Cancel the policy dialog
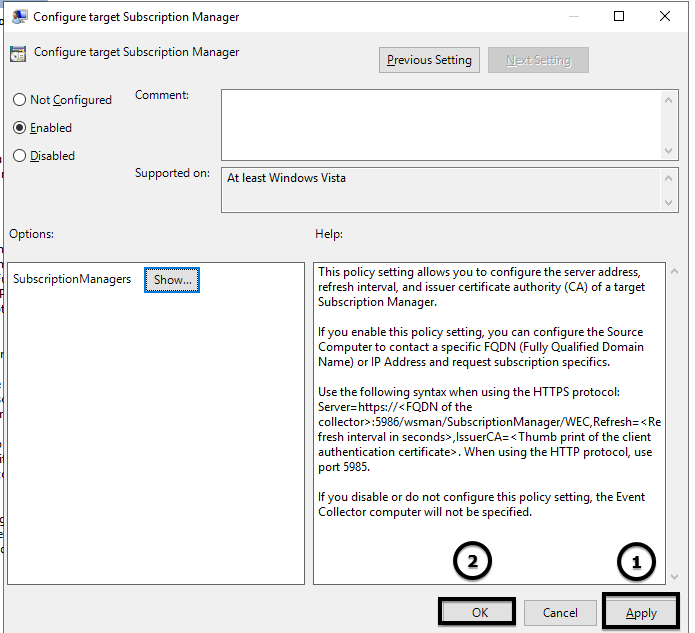The image size is (695, 633). pos(560,613)
